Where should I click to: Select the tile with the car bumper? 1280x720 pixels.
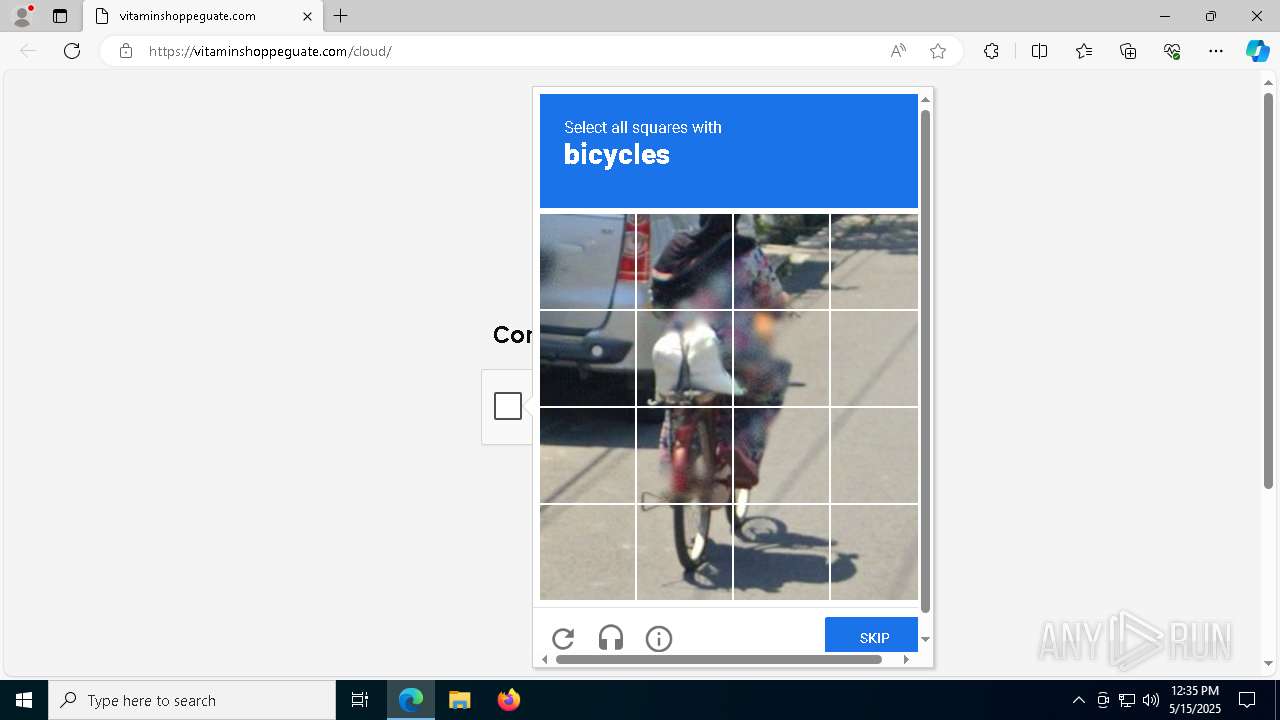(x=587, y=358)
